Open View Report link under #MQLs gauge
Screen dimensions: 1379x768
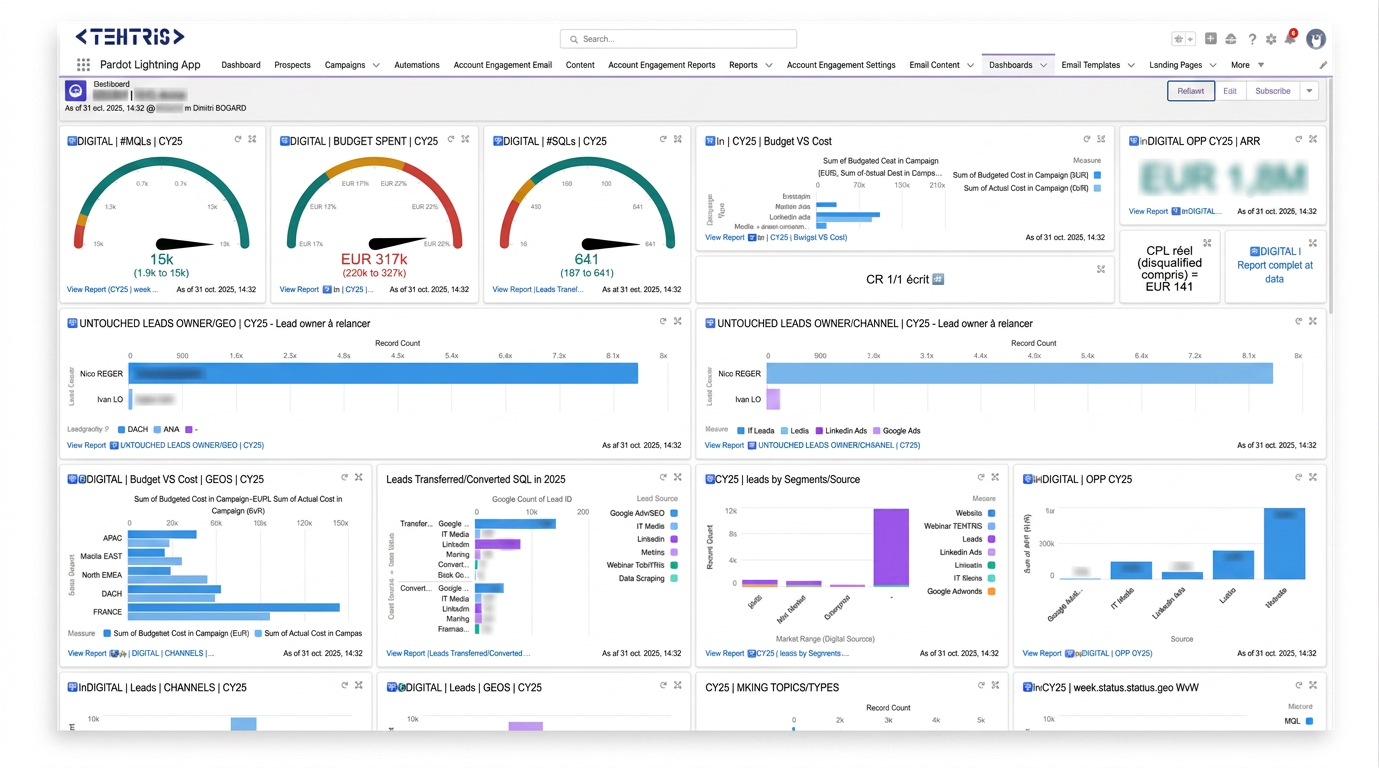point(112,290)
